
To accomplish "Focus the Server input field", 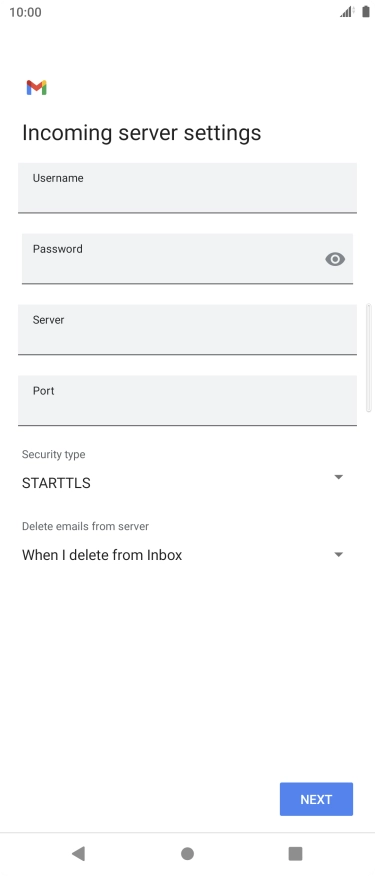I will pos(187,330).
